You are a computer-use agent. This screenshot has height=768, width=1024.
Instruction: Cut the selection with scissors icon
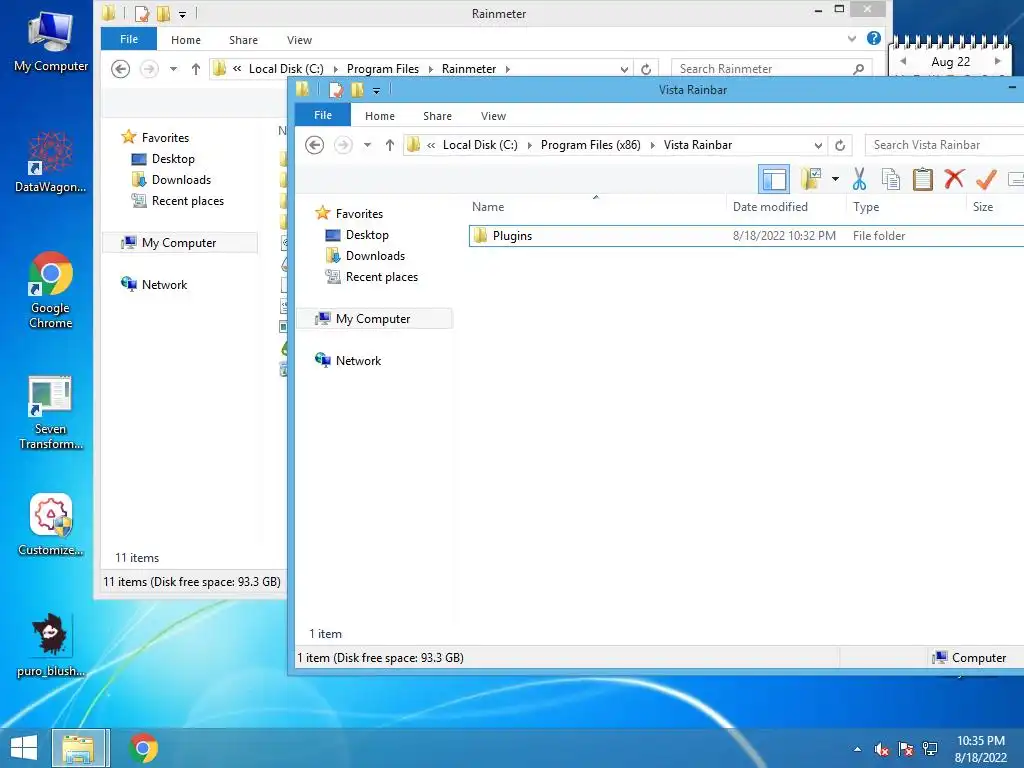click(859, 178)
